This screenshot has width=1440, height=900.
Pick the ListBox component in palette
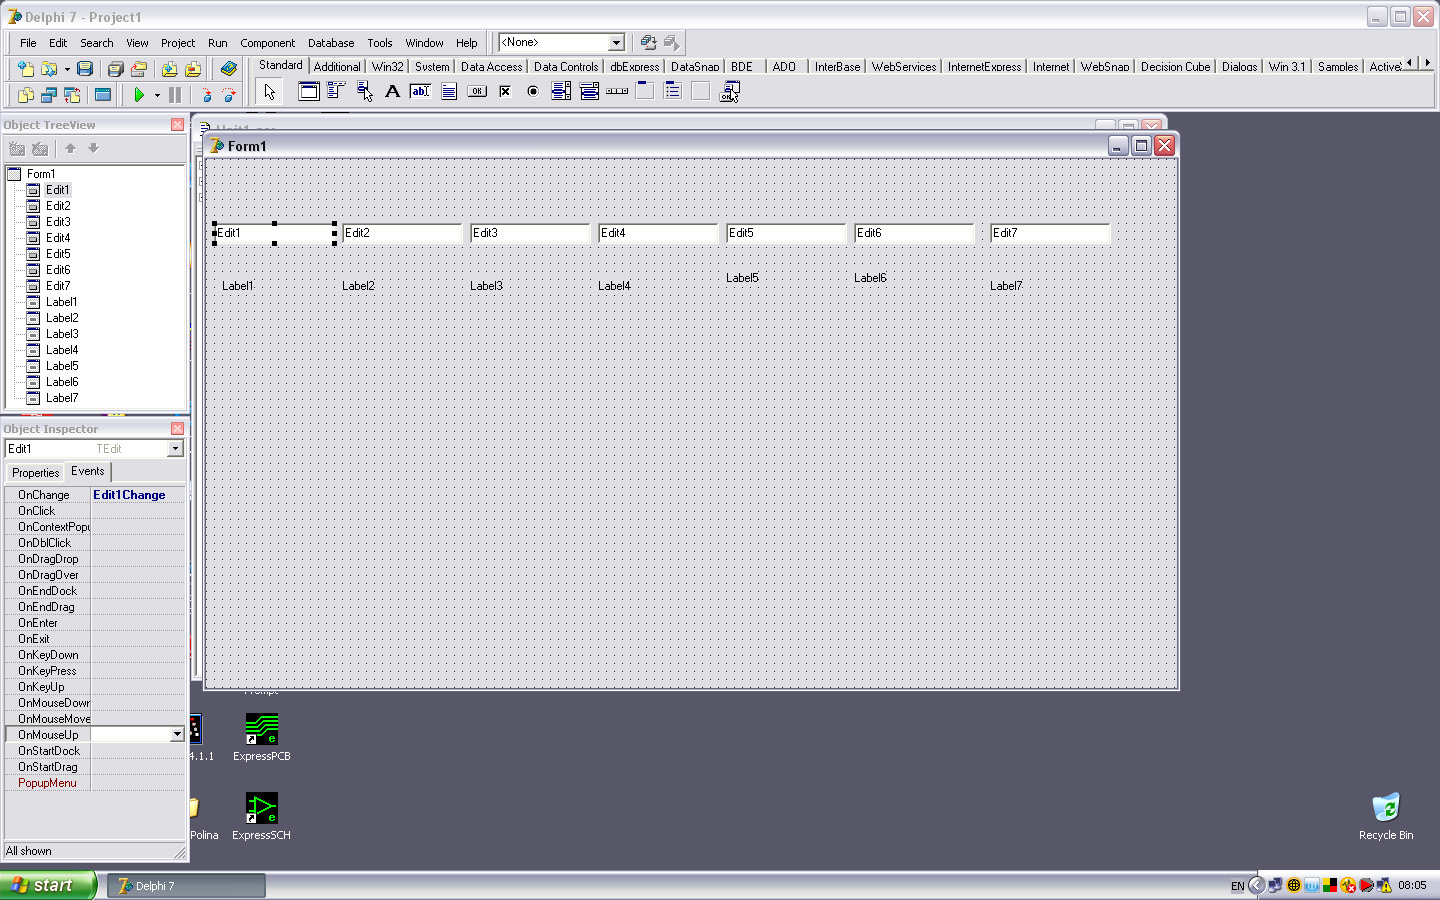561,91
